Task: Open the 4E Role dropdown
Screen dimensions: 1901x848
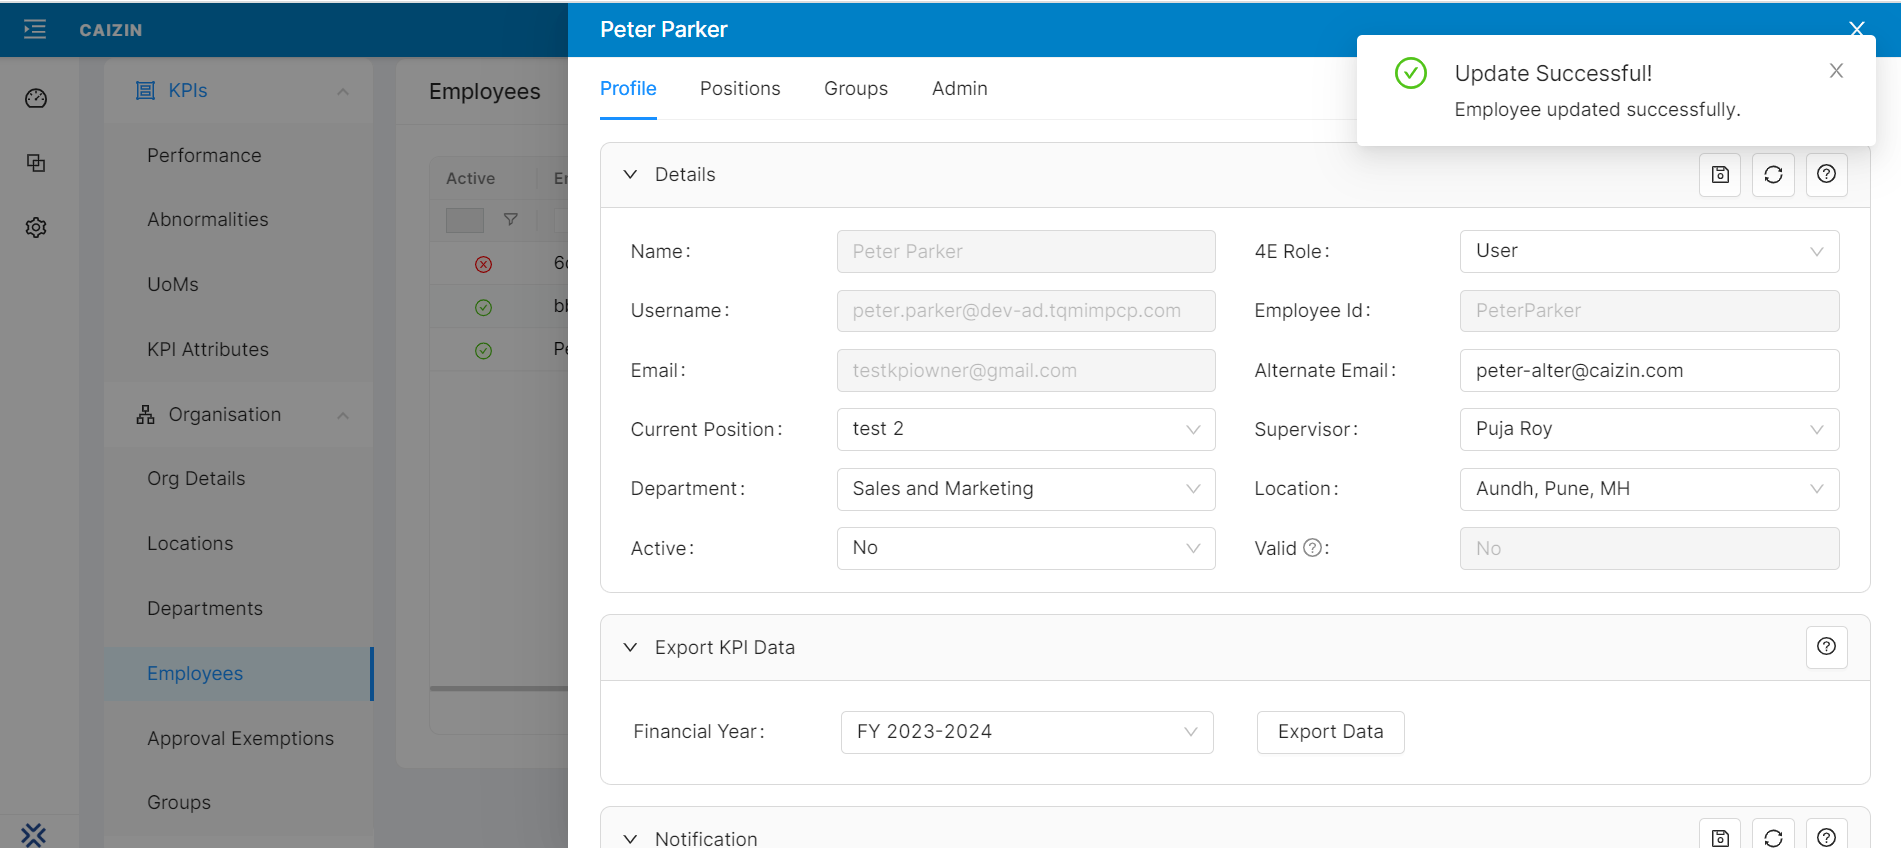Action: pos(1649,252)
